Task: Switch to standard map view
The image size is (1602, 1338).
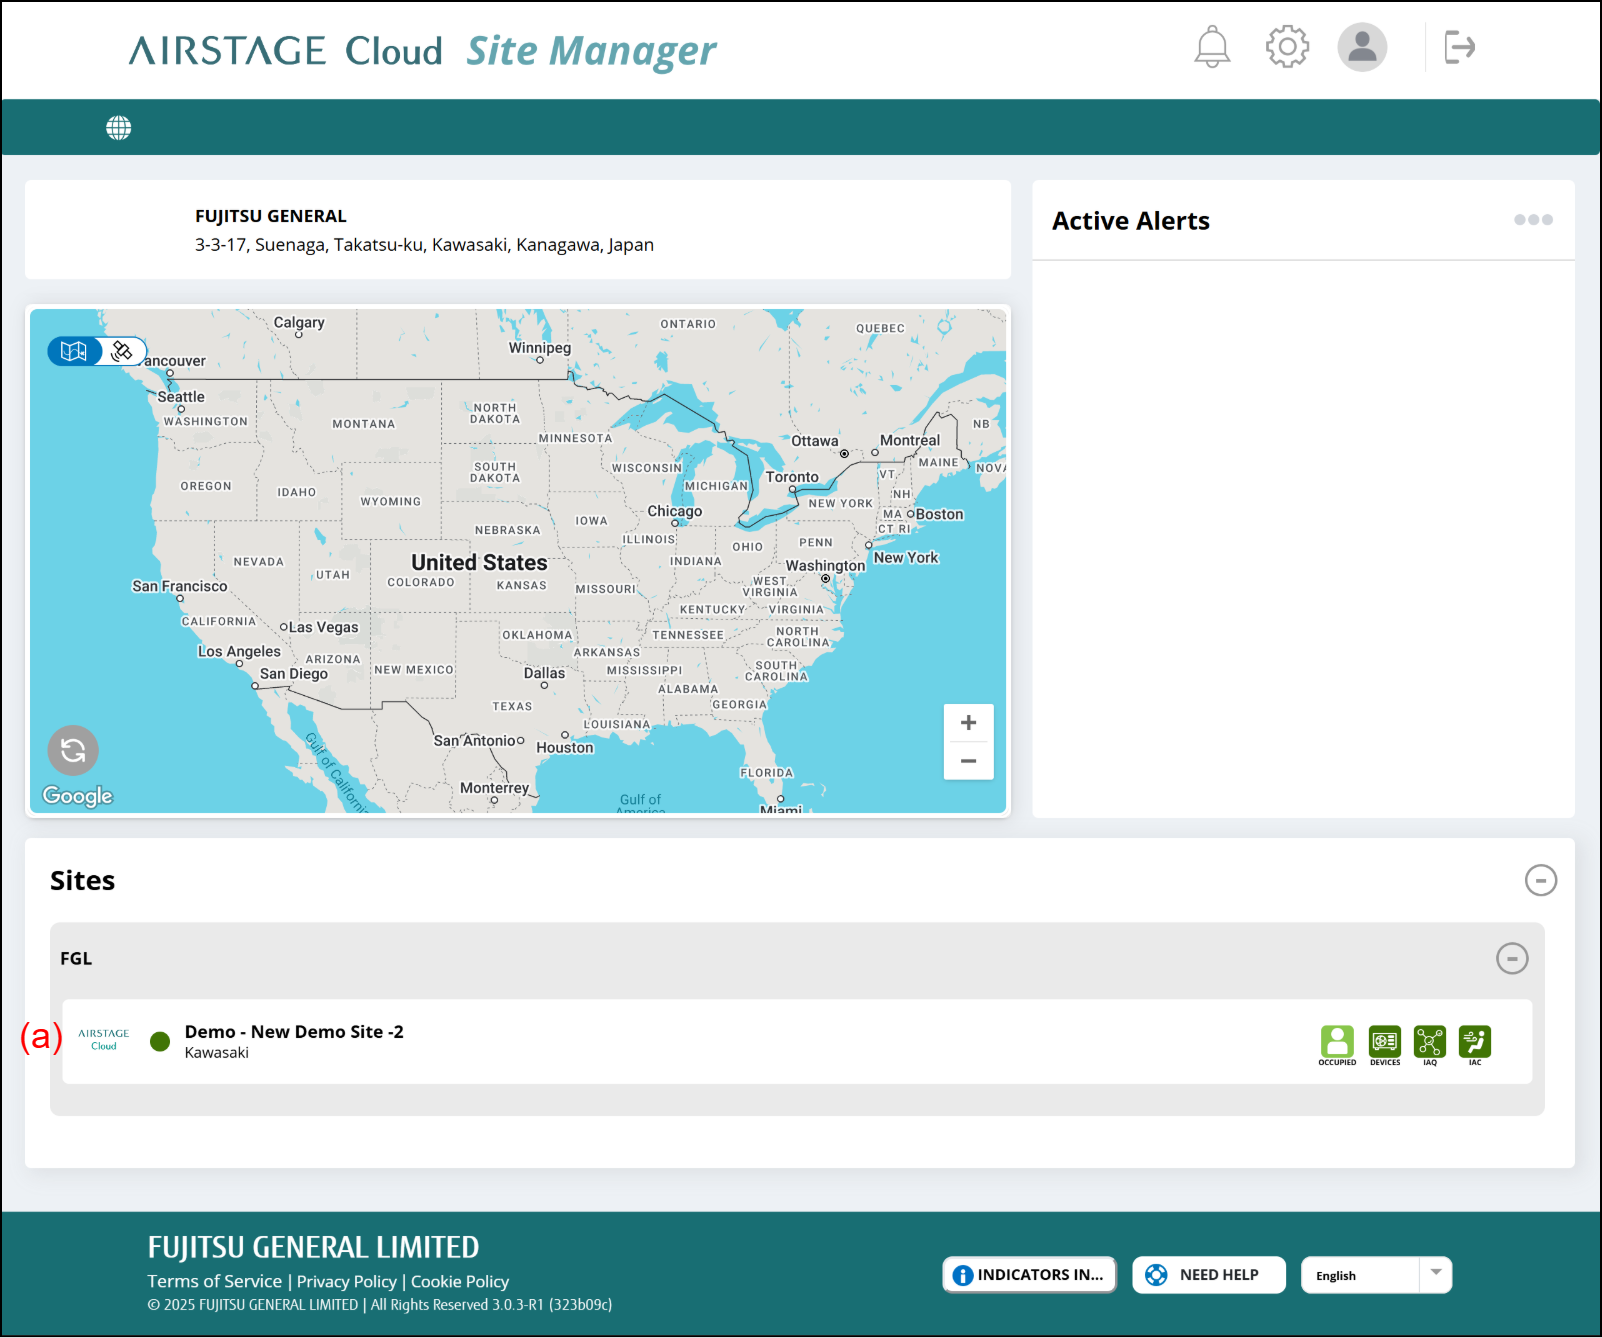Action: [x=74, y=351]
